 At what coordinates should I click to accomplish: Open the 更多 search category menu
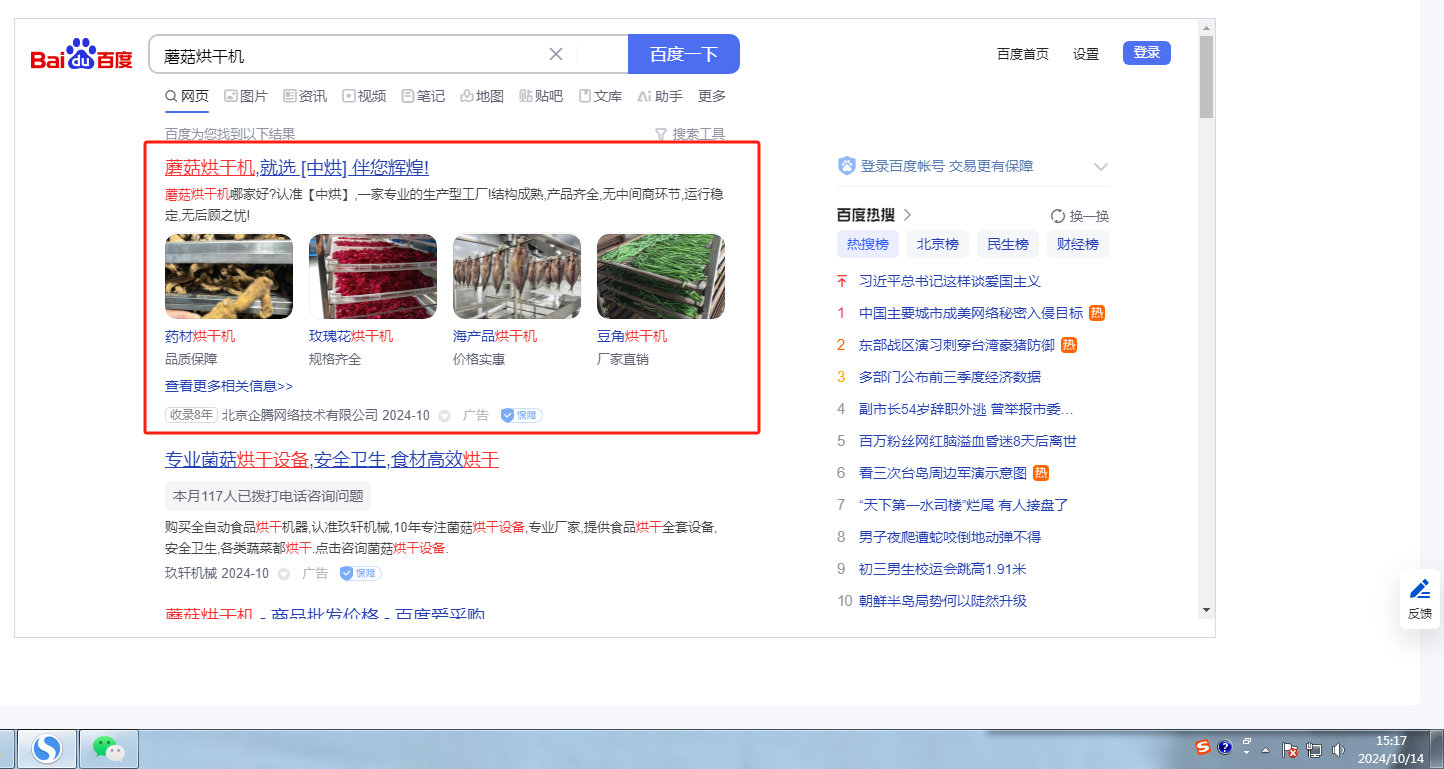pyautogui.click(x=712, y=96)
